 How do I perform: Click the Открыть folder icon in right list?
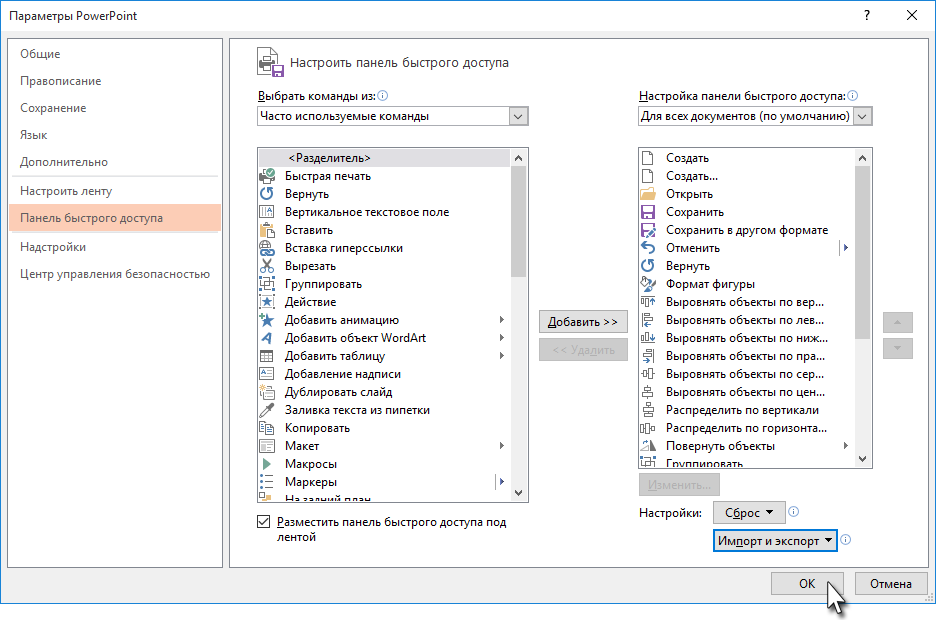click(648, 194)
